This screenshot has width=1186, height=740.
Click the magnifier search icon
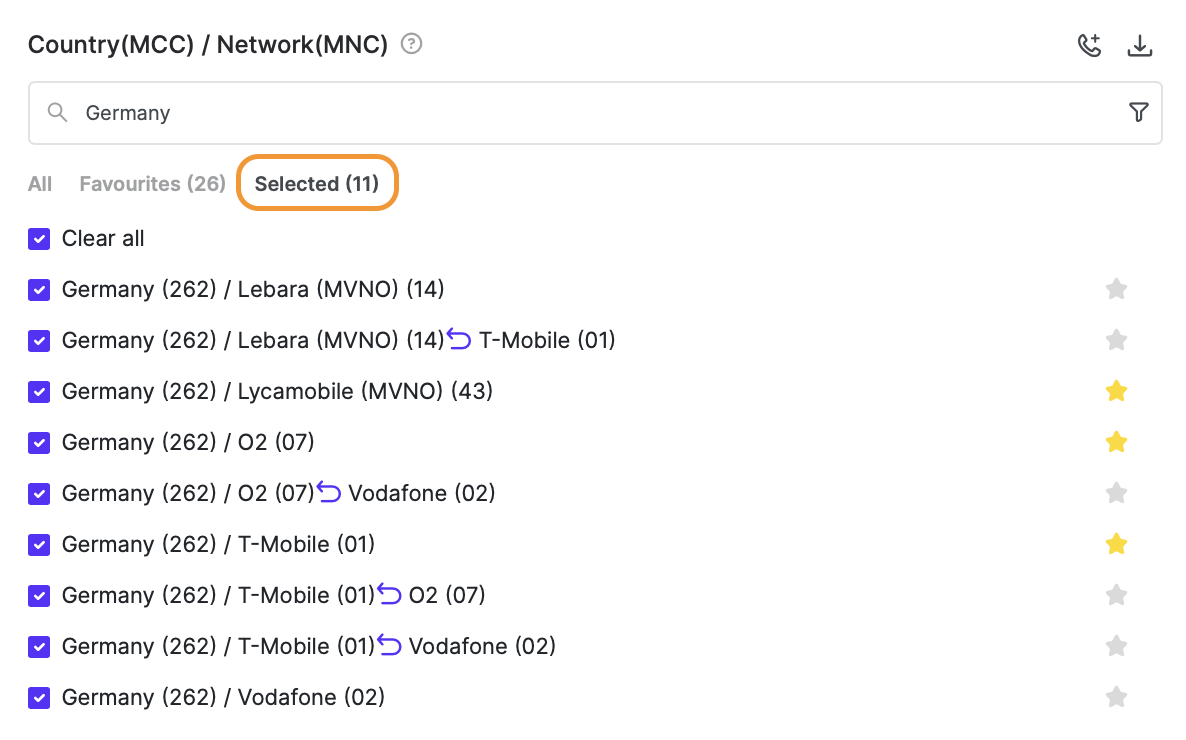[58, 112]
